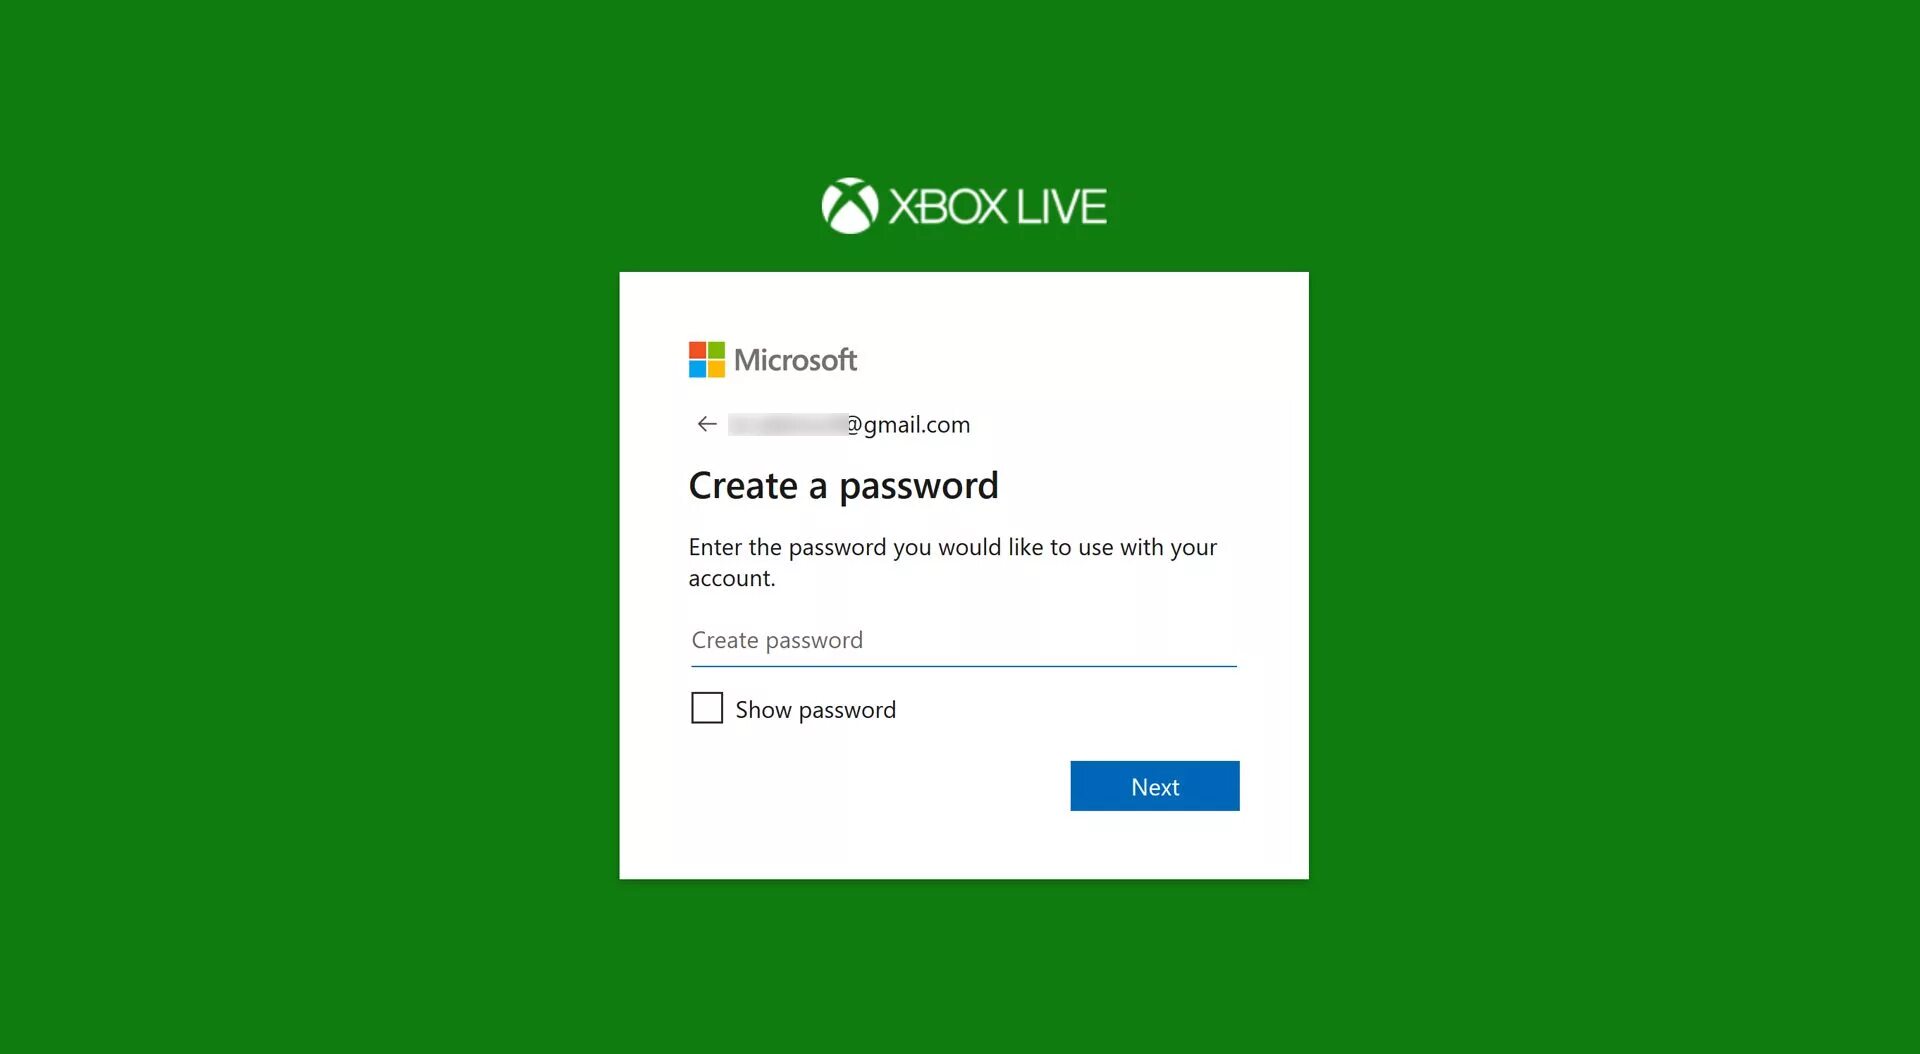Image resolution: width=1920 pixels, height=1054 pixels.
Task: Click the blue square in Microsoft logo
Action: pos(697,369)
